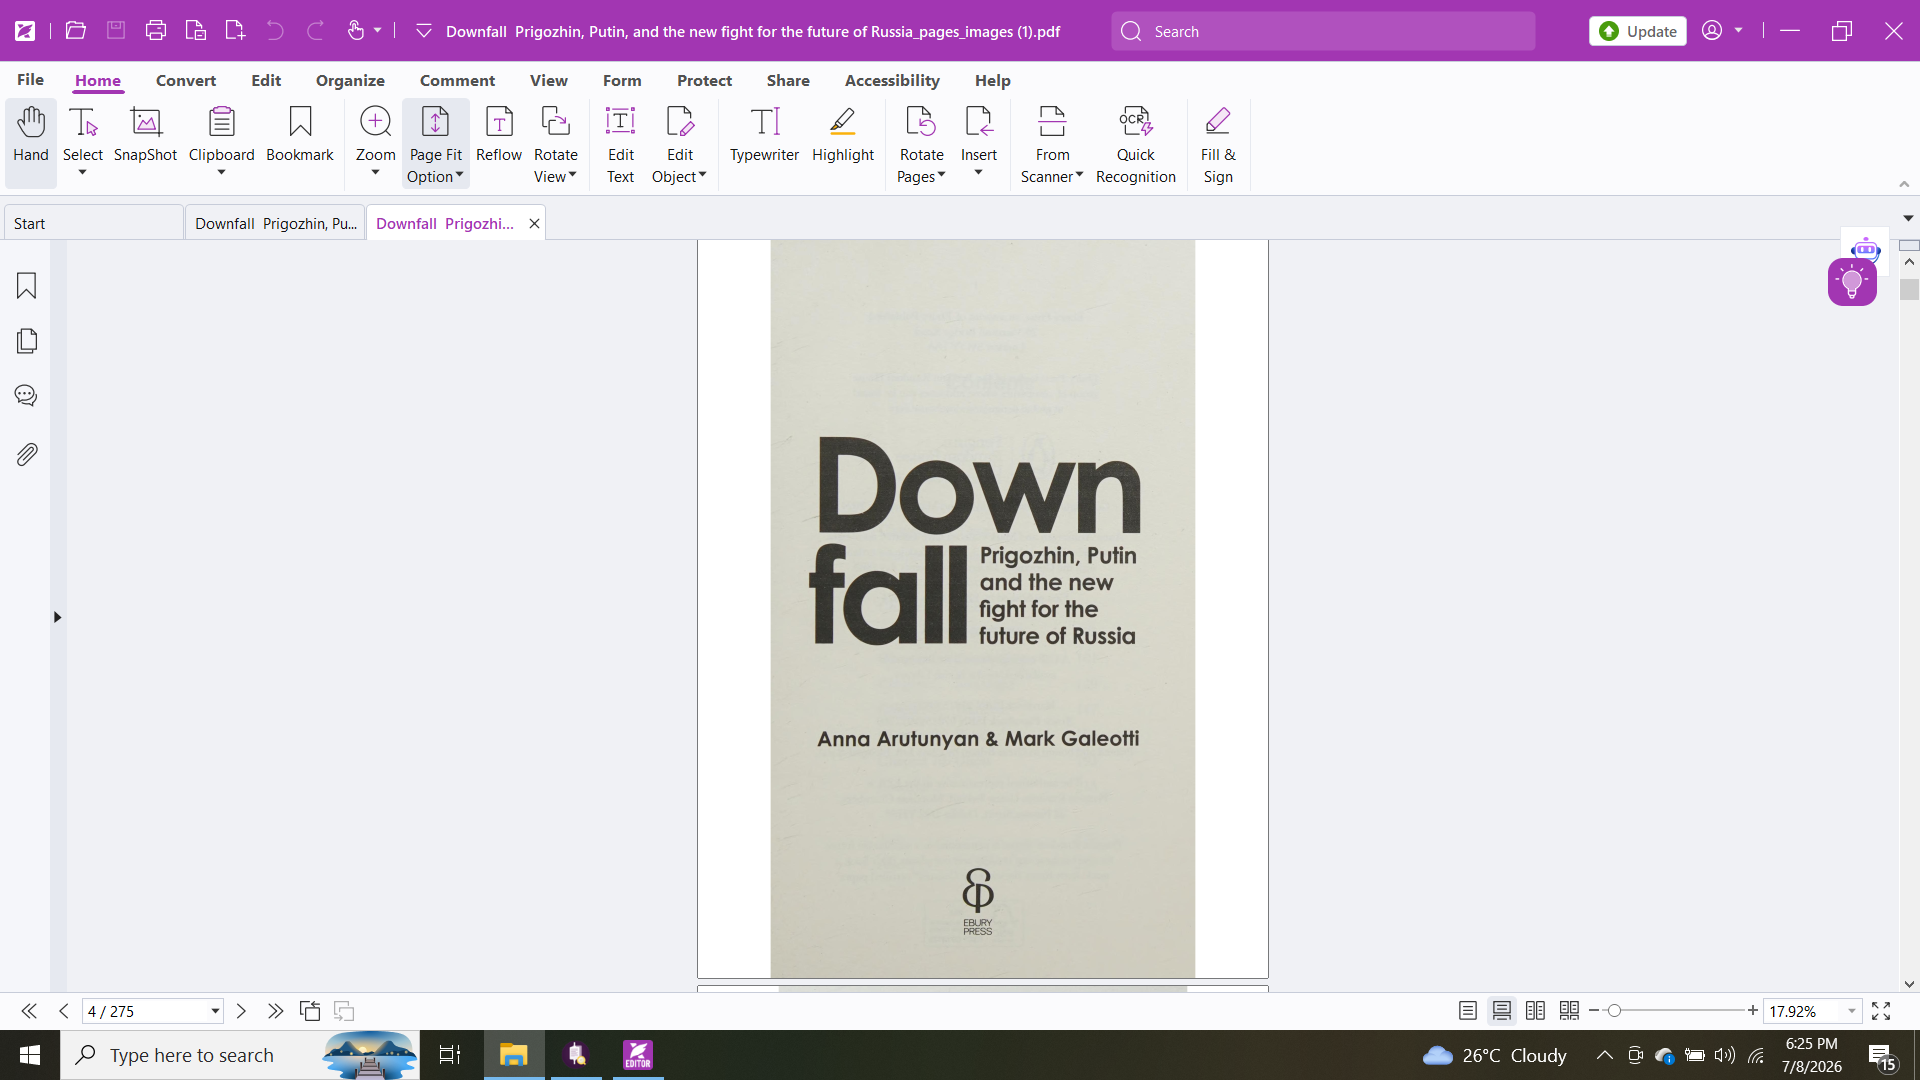Switch to first Downfall Prigozhin, Pu... tab
This screenshot has width=1920, height=1080.
275,223
